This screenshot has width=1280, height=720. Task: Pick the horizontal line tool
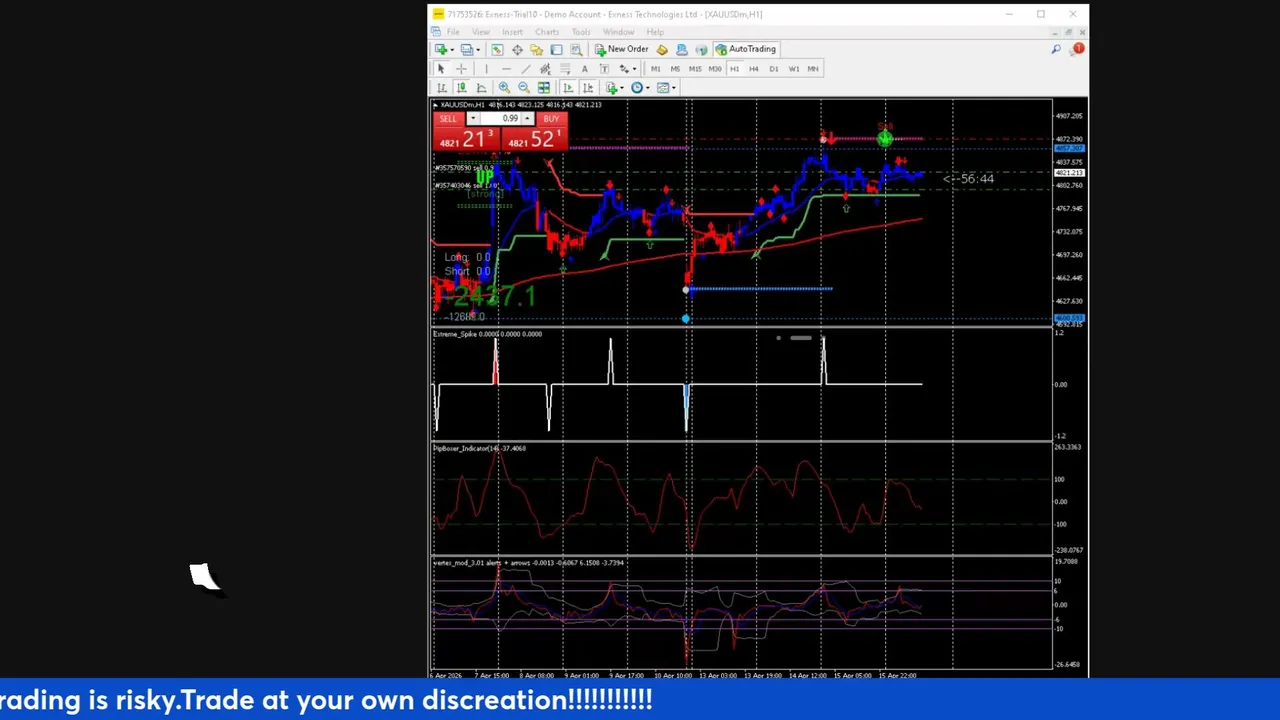tap(506, 69)
